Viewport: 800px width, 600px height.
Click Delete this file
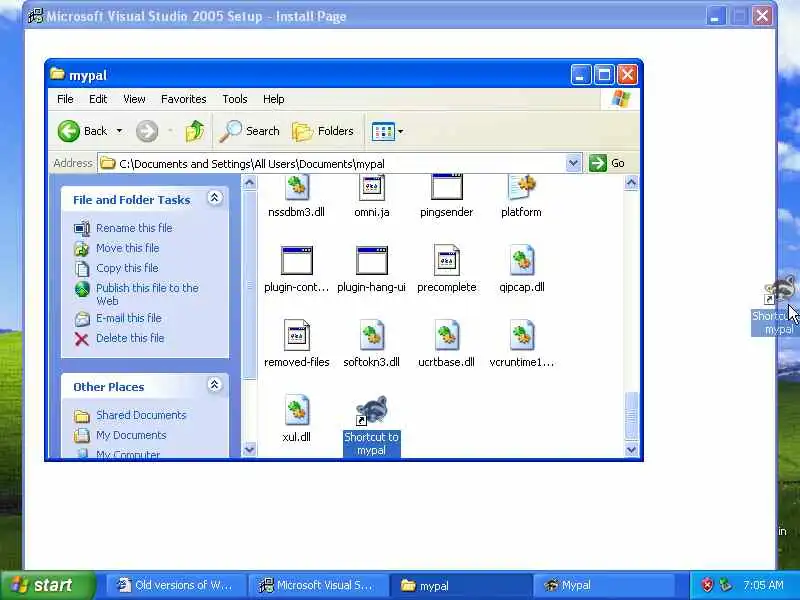pyautogui.click(x=130, y=338)
